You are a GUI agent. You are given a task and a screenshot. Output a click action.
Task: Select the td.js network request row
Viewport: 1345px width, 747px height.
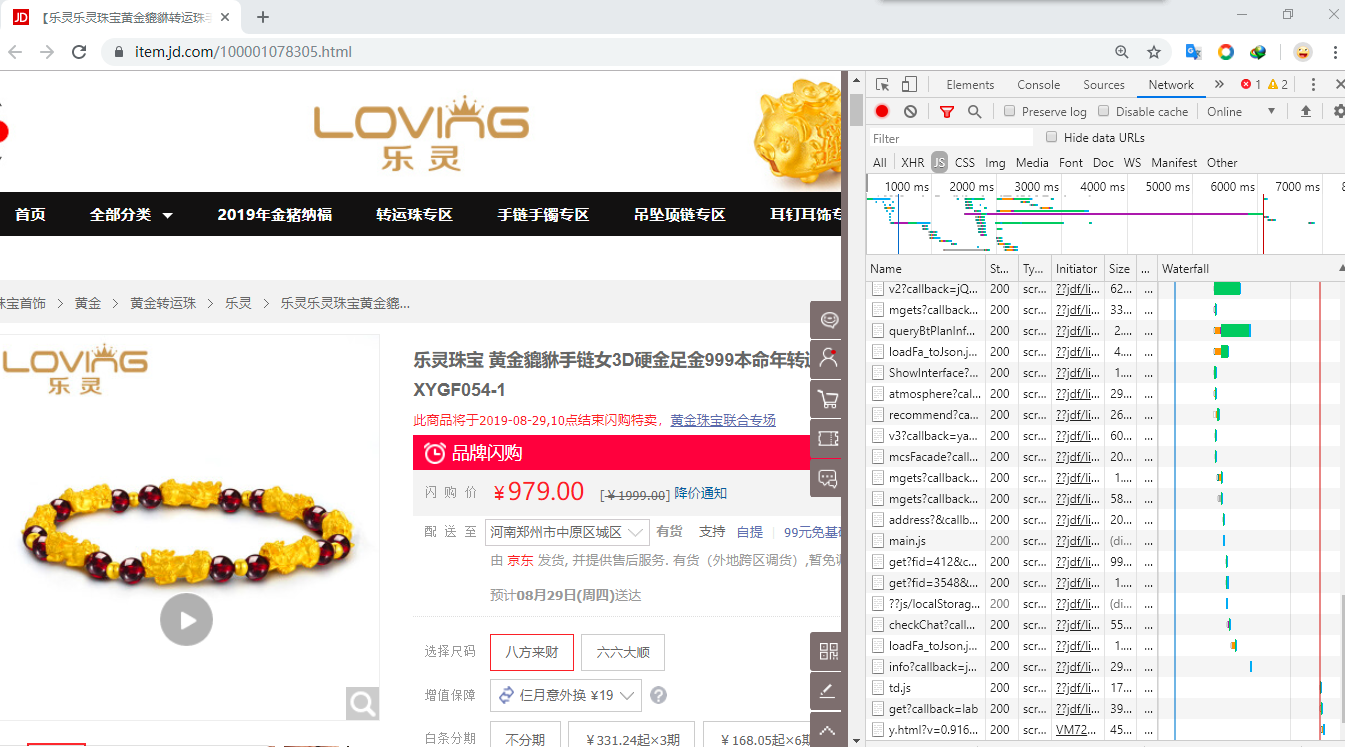tap(1105, 688)
